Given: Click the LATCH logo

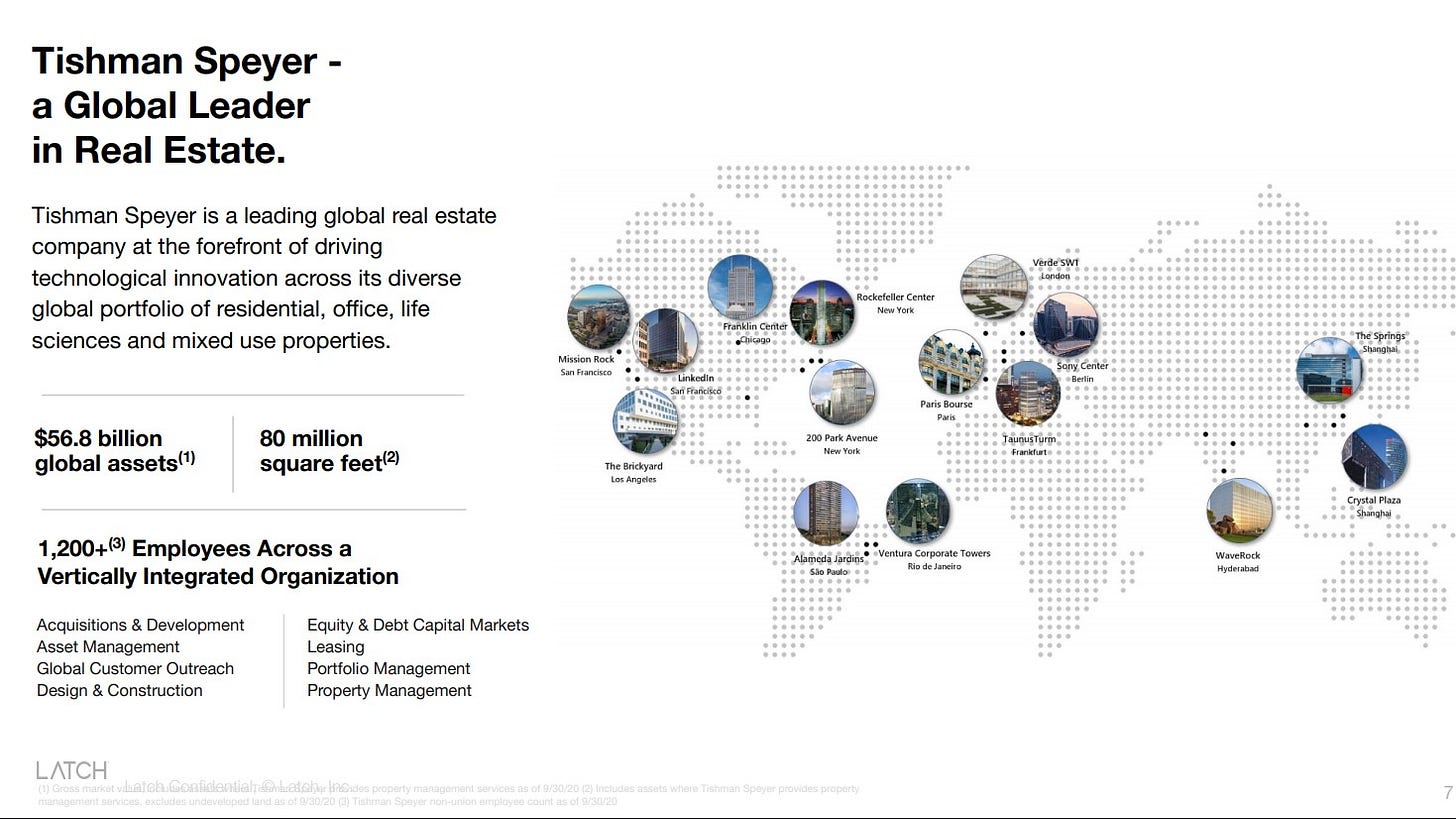Looking at the screenshot, I should point(72,770).
